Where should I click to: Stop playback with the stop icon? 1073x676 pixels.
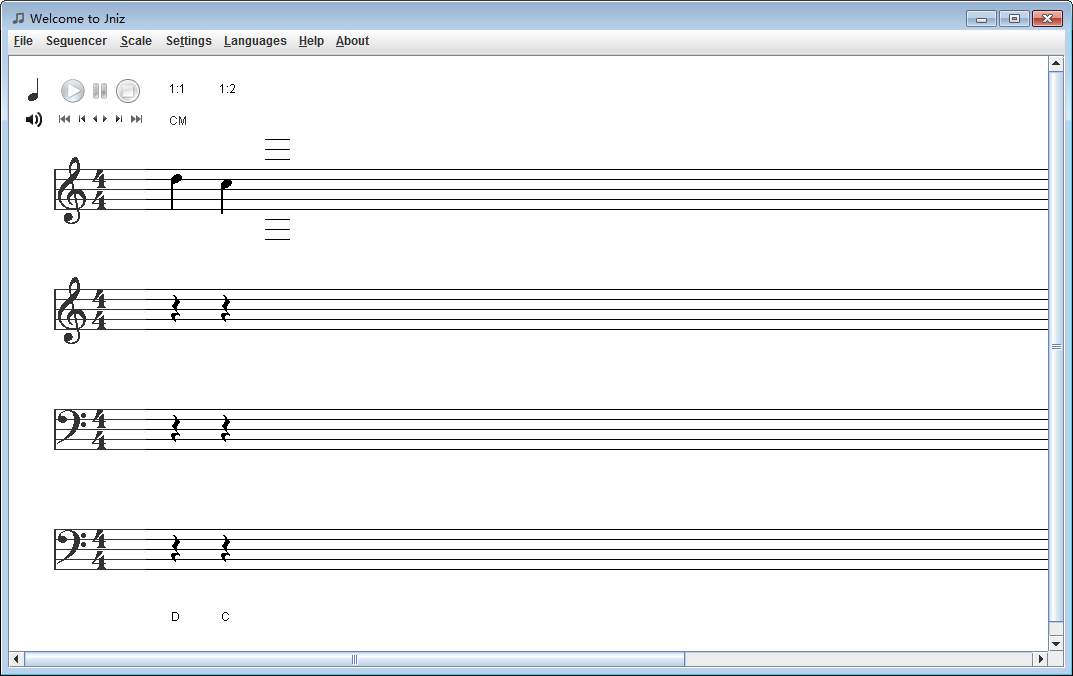coord(128,90)
